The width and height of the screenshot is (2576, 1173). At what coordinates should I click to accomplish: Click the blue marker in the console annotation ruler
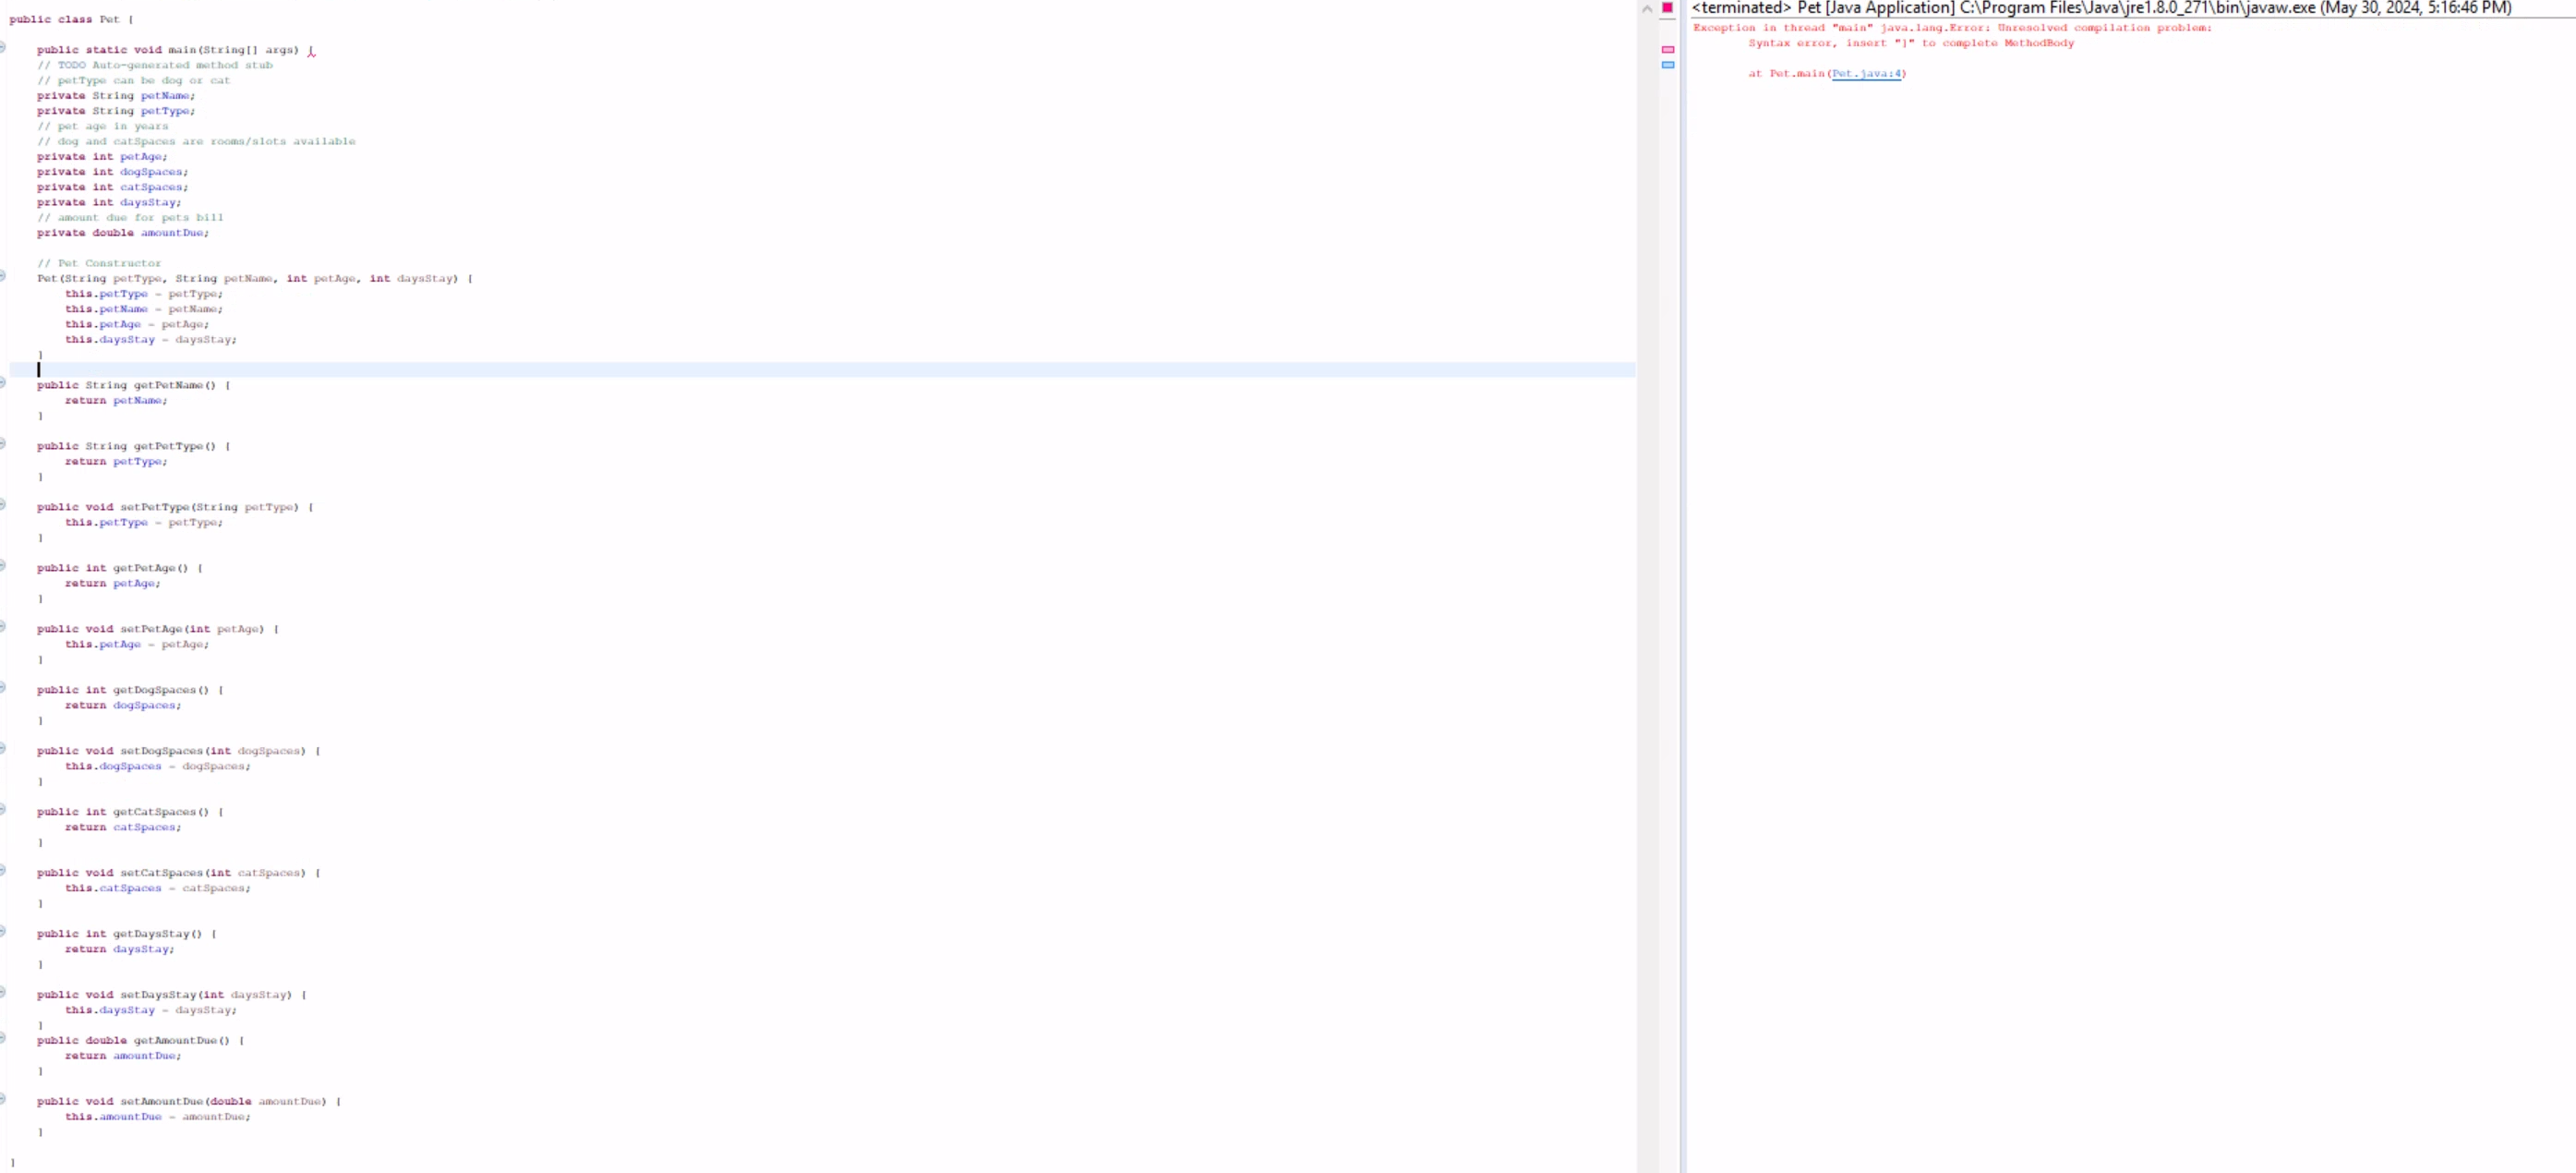1668,66
